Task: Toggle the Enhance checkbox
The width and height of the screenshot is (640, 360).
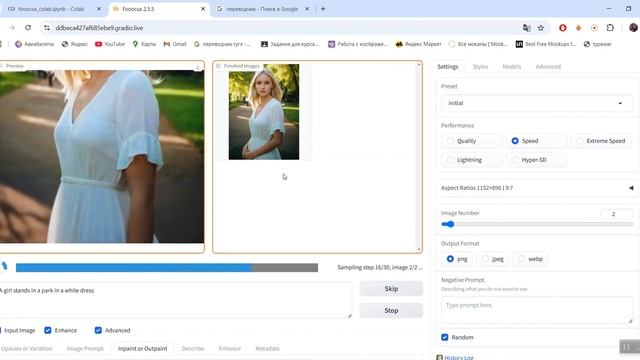Action: (x=48, y=330)
